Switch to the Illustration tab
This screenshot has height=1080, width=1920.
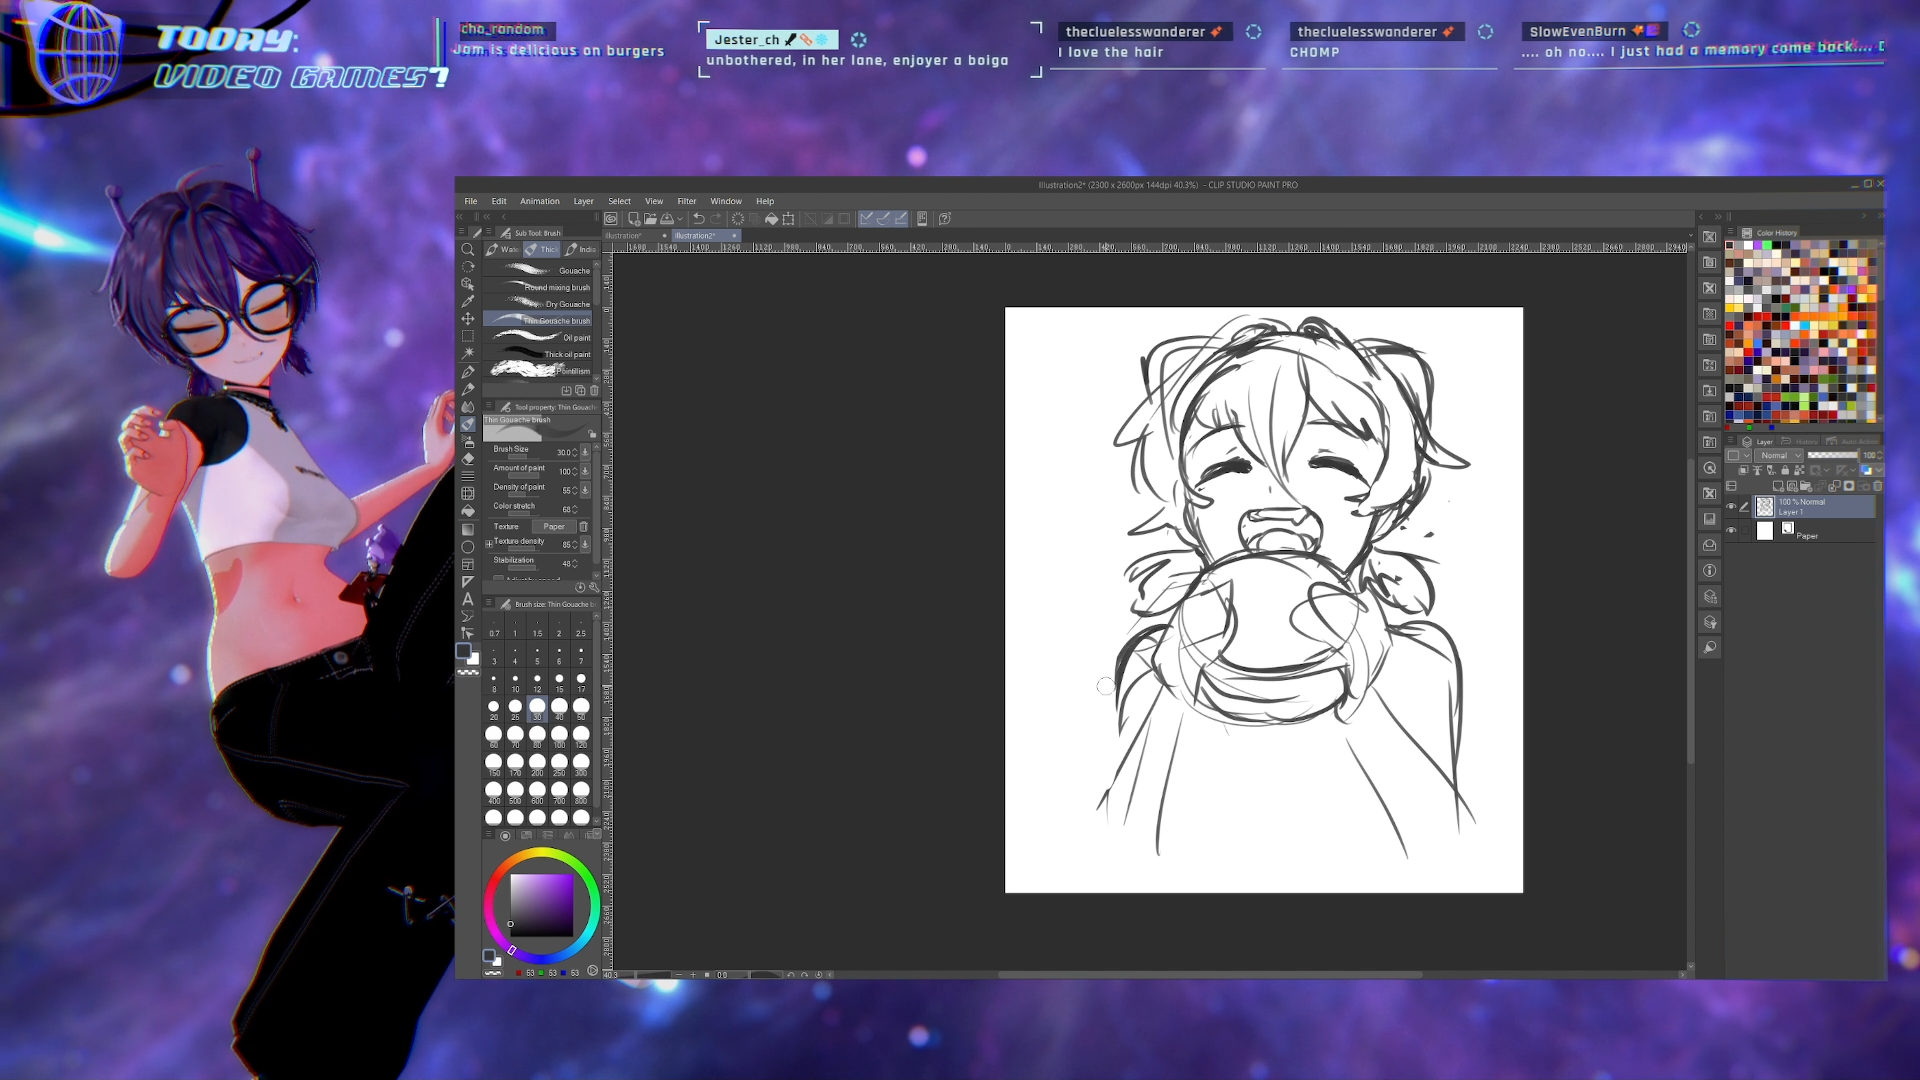623,236
